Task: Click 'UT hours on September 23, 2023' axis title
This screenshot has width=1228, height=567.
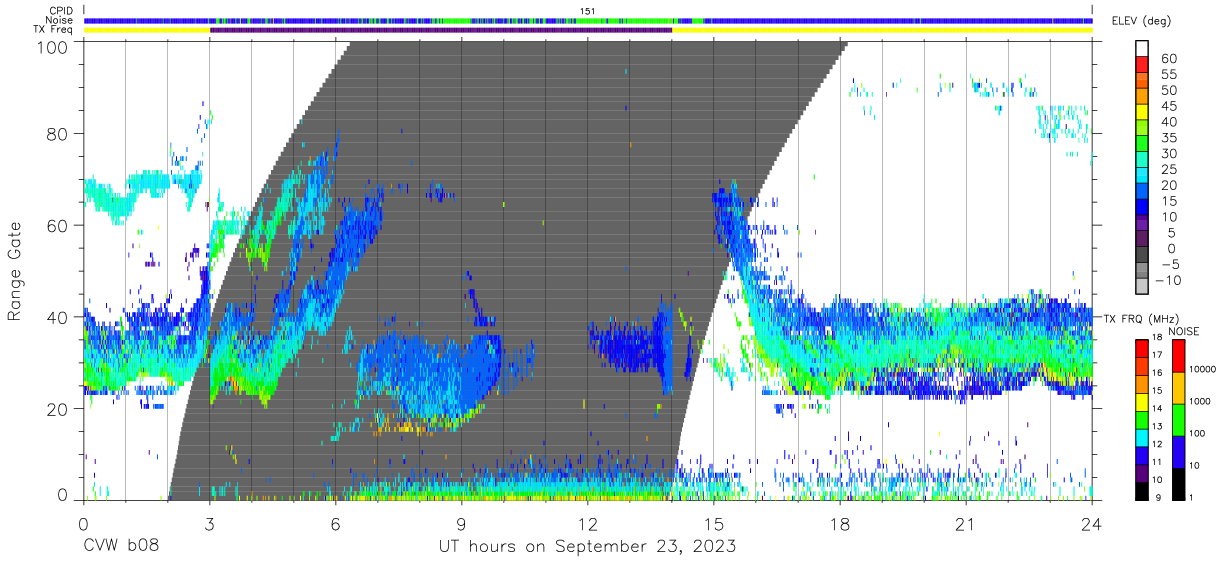Action: [x=588, y=547]
